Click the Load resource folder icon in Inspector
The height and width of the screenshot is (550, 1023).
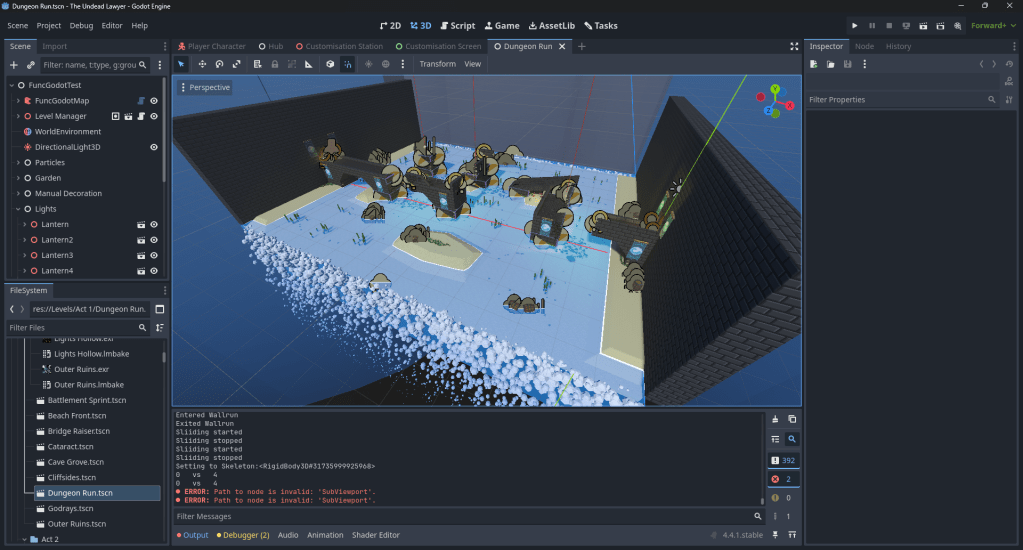(x=831, y=64)
